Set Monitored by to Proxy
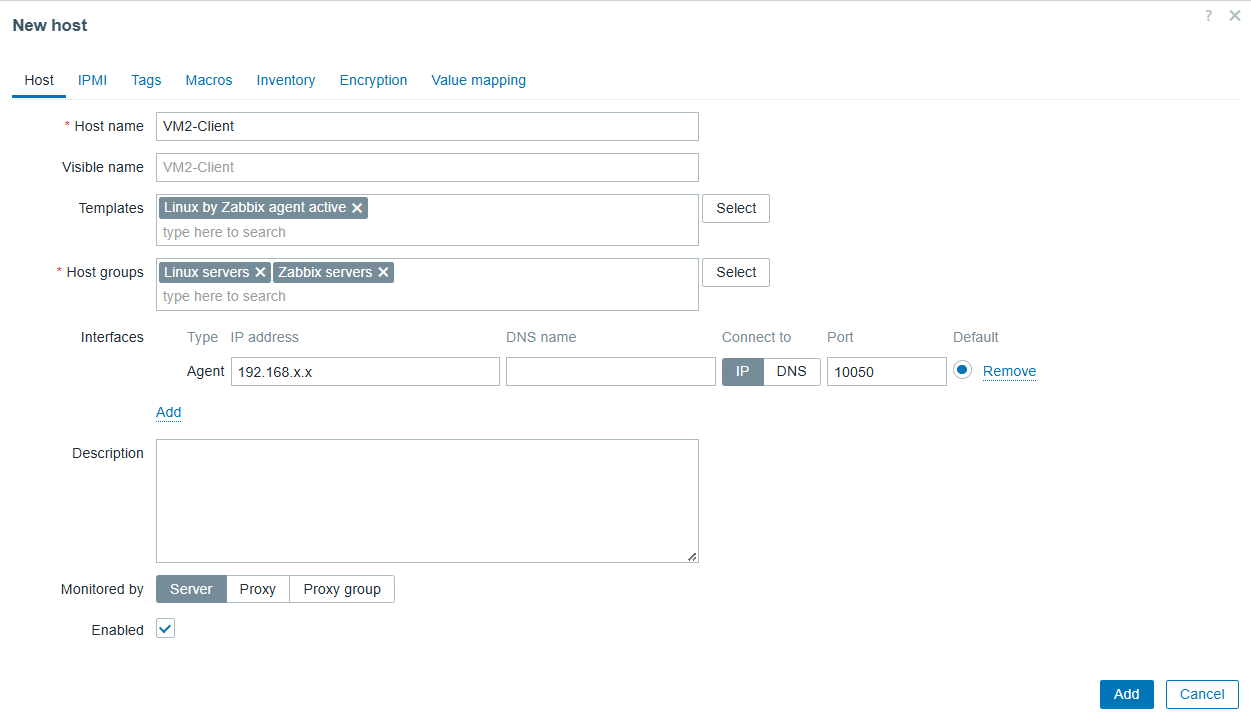 click(257, 589)
